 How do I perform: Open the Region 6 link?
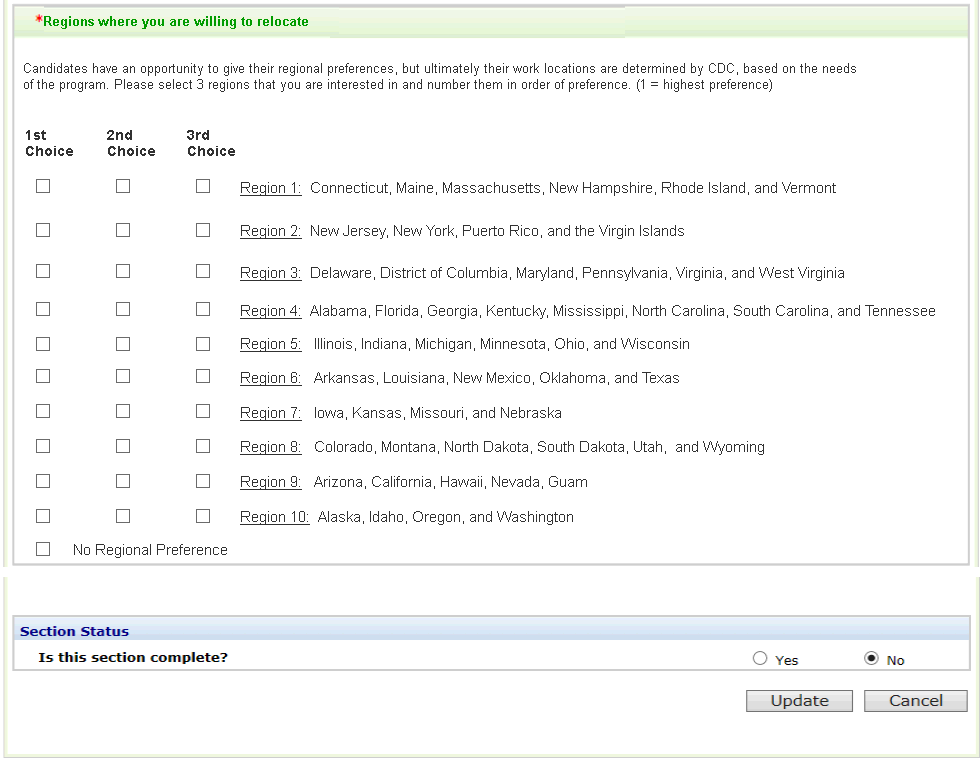click(270, 378)
